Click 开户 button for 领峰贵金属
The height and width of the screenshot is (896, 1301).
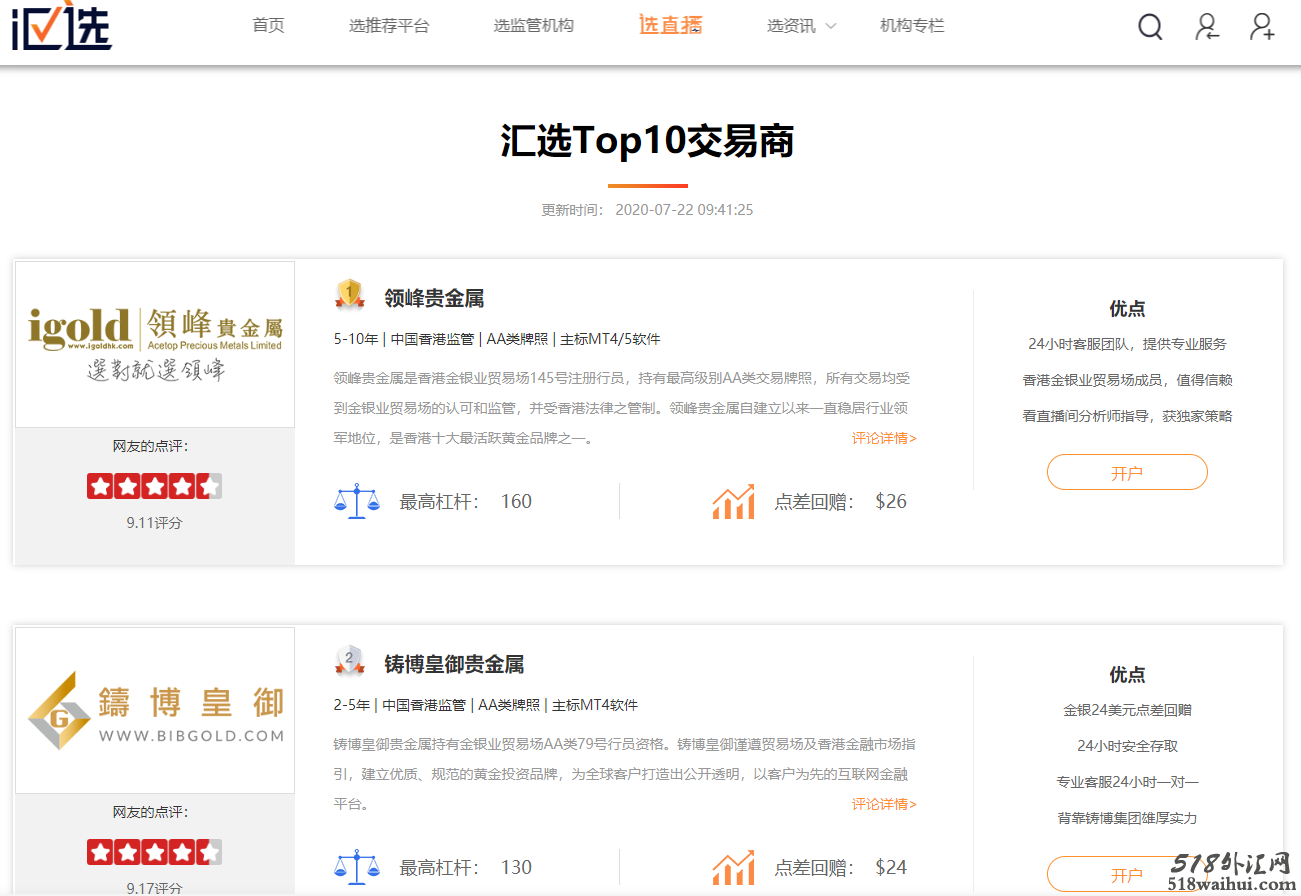[x=1127, y=472]
